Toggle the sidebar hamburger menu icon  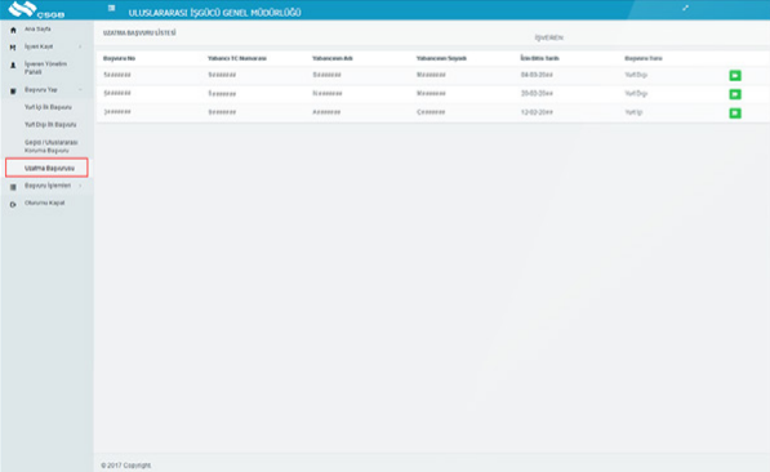[x=111, y=11]
